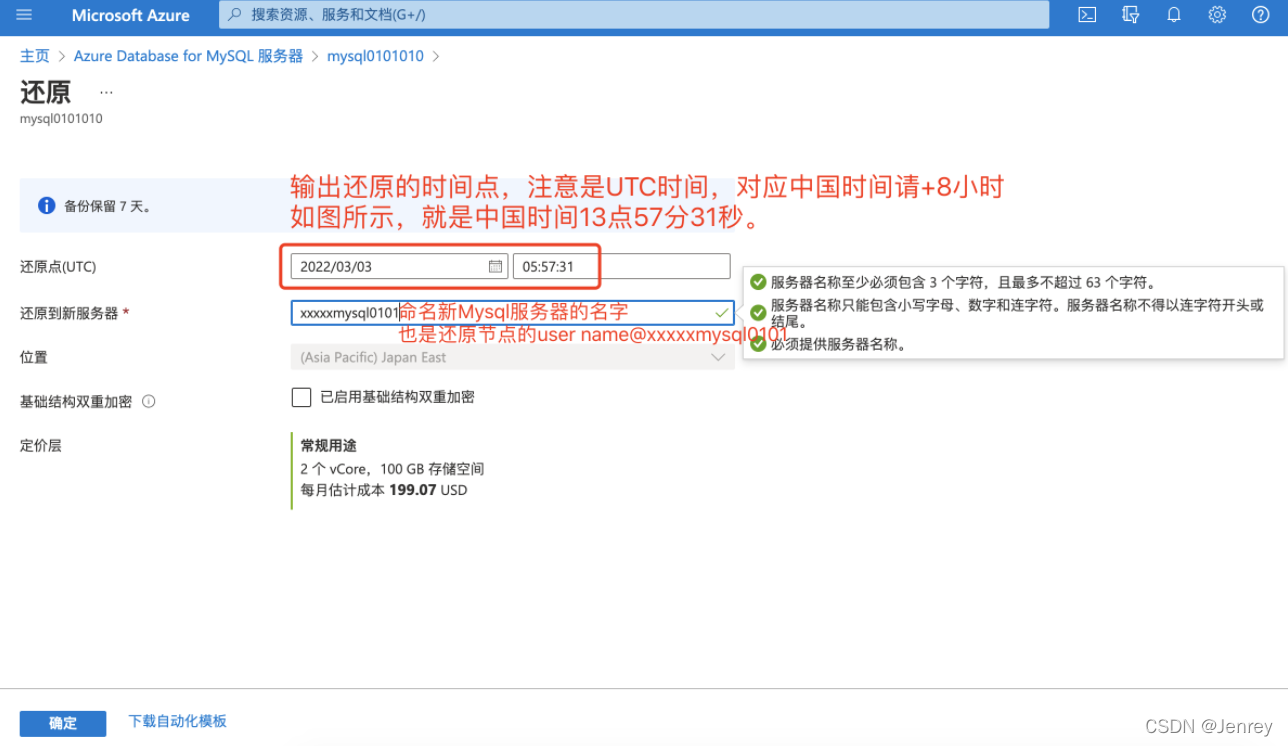This screenshot has width=1288, height=746.
Task: Open the ellipsis menu beside 还原
Action: (x=107, y=92)
